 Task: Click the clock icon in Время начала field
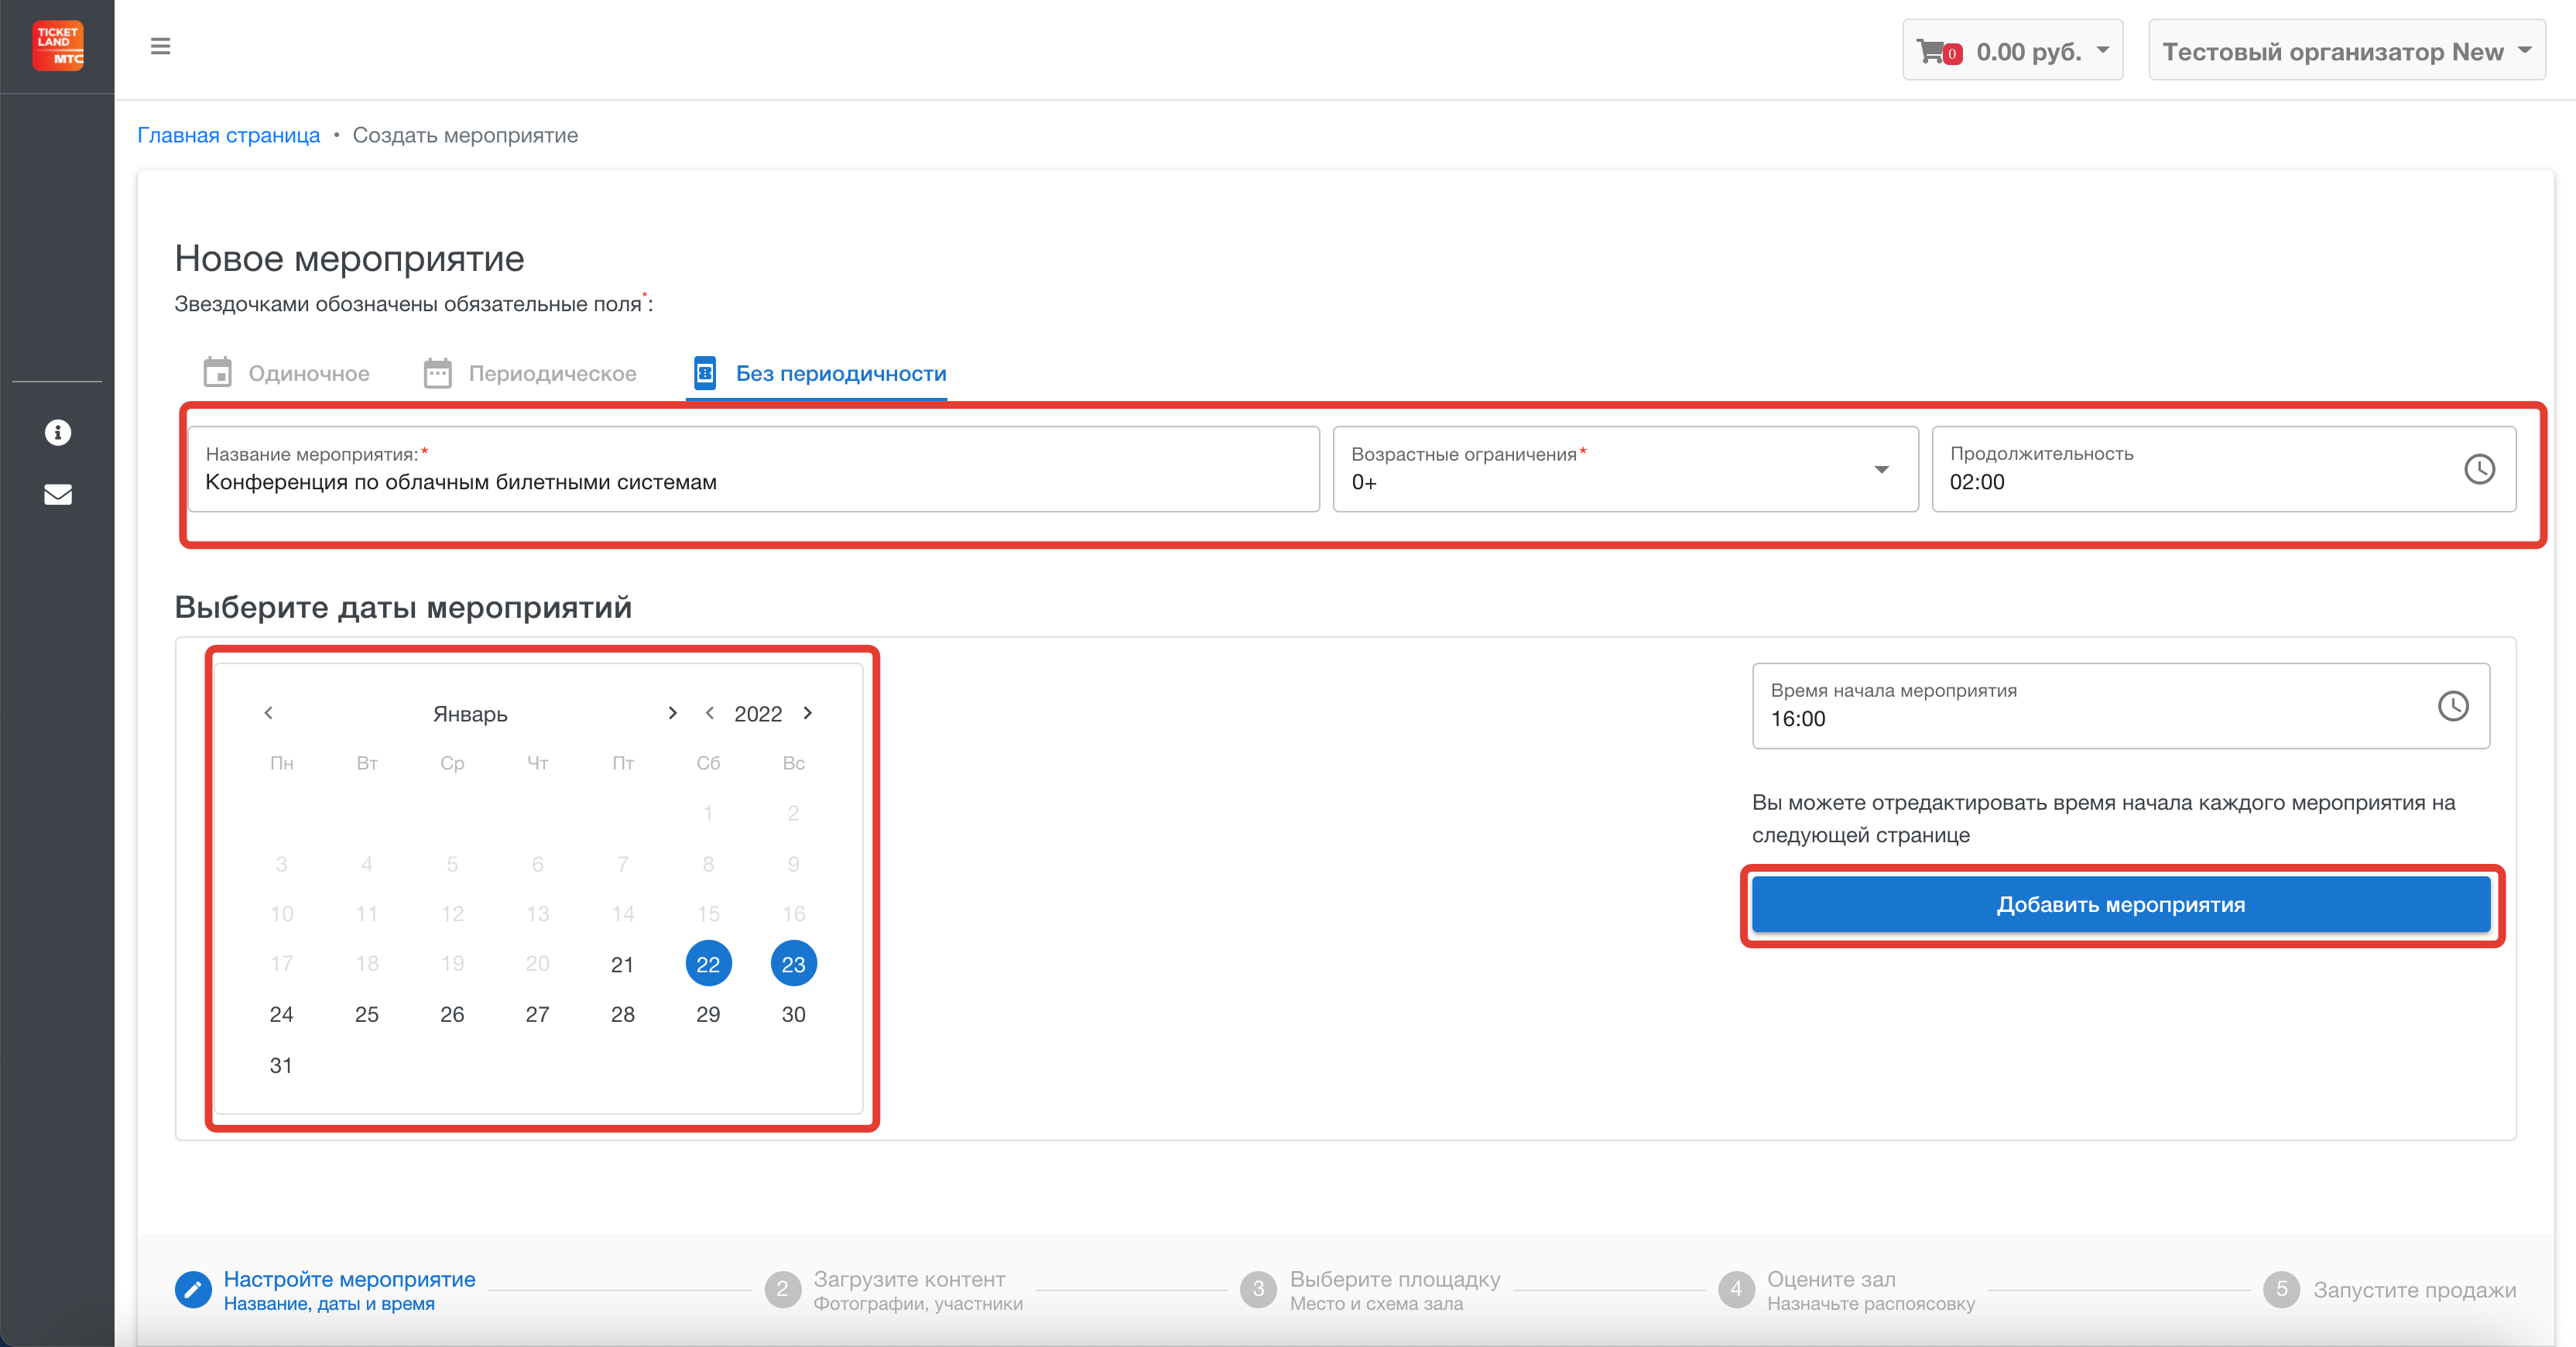coord(2452,706)
